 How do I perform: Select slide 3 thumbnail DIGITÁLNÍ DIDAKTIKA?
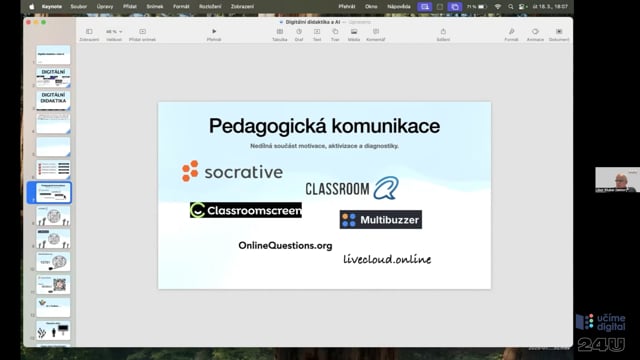[x=53, y=100]
